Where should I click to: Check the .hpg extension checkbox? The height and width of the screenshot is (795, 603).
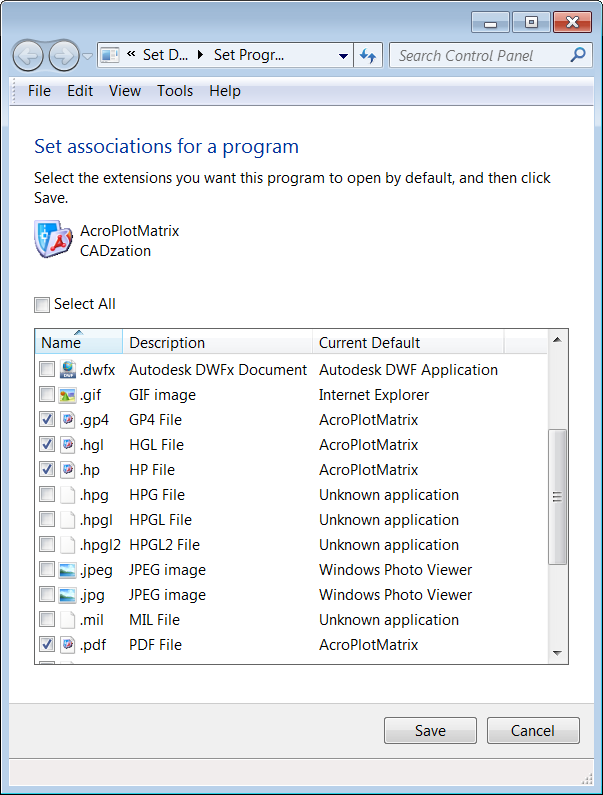pyautogui.click(x=47, y=494)
